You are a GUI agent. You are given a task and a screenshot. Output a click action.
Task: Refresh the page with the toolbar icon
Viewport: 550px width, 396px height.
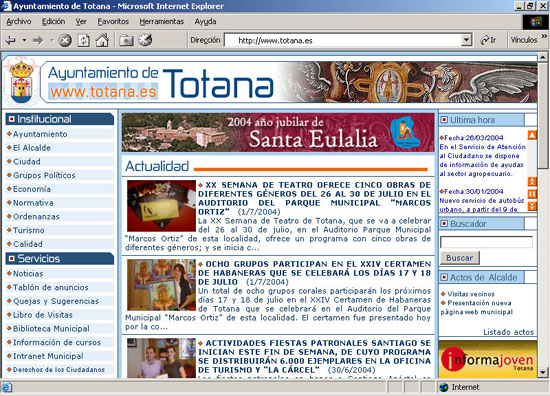[83, 40]
